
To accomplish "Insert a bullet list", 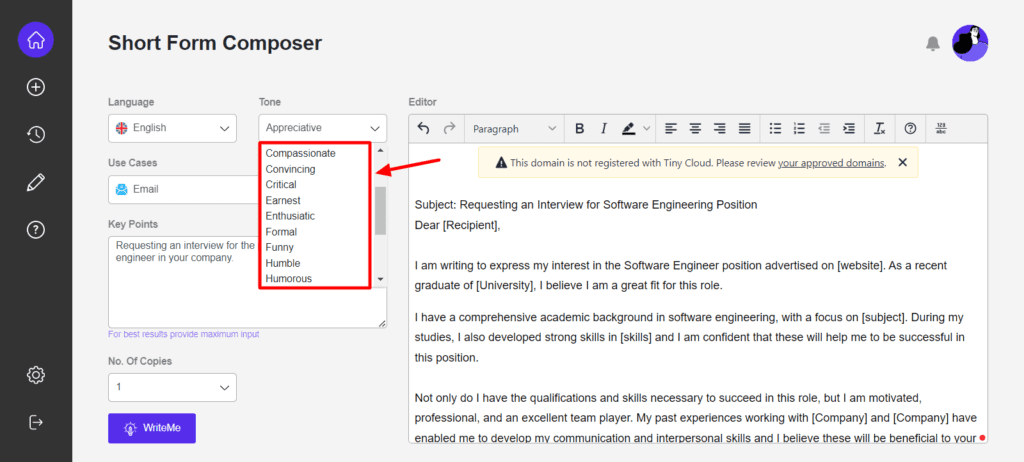I will (x=775, y=129).
